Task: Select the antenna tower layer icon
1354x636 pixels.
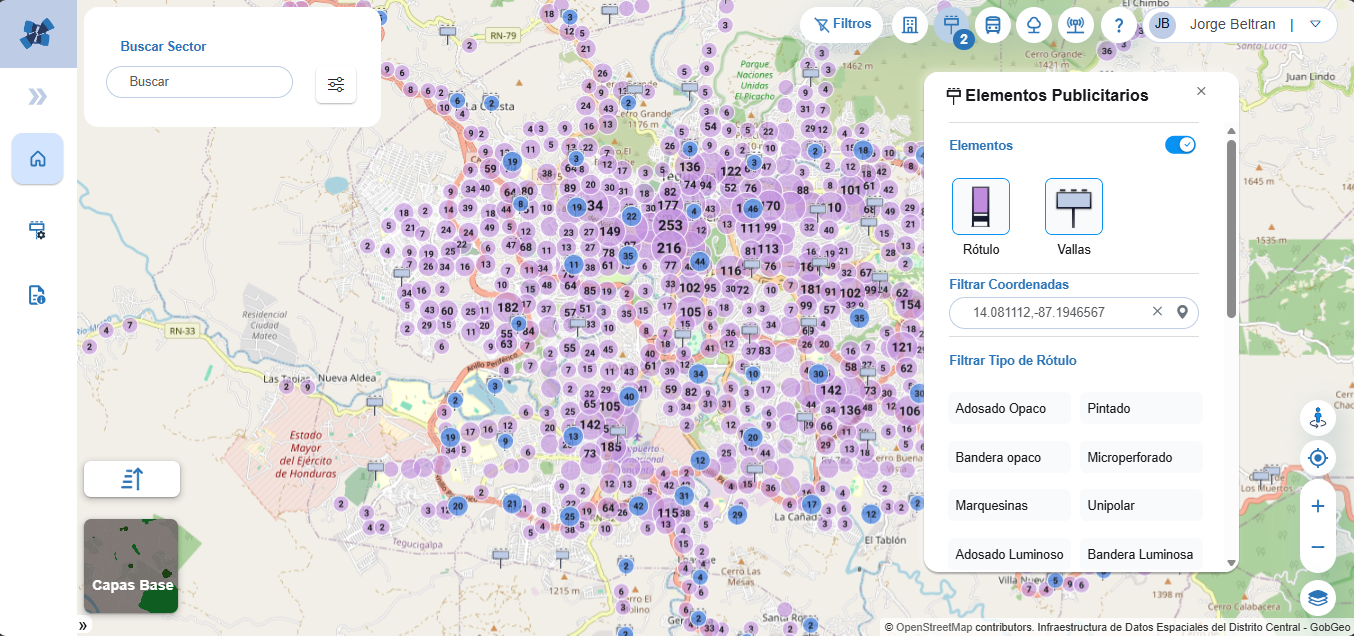Action: click(1076, 25)
